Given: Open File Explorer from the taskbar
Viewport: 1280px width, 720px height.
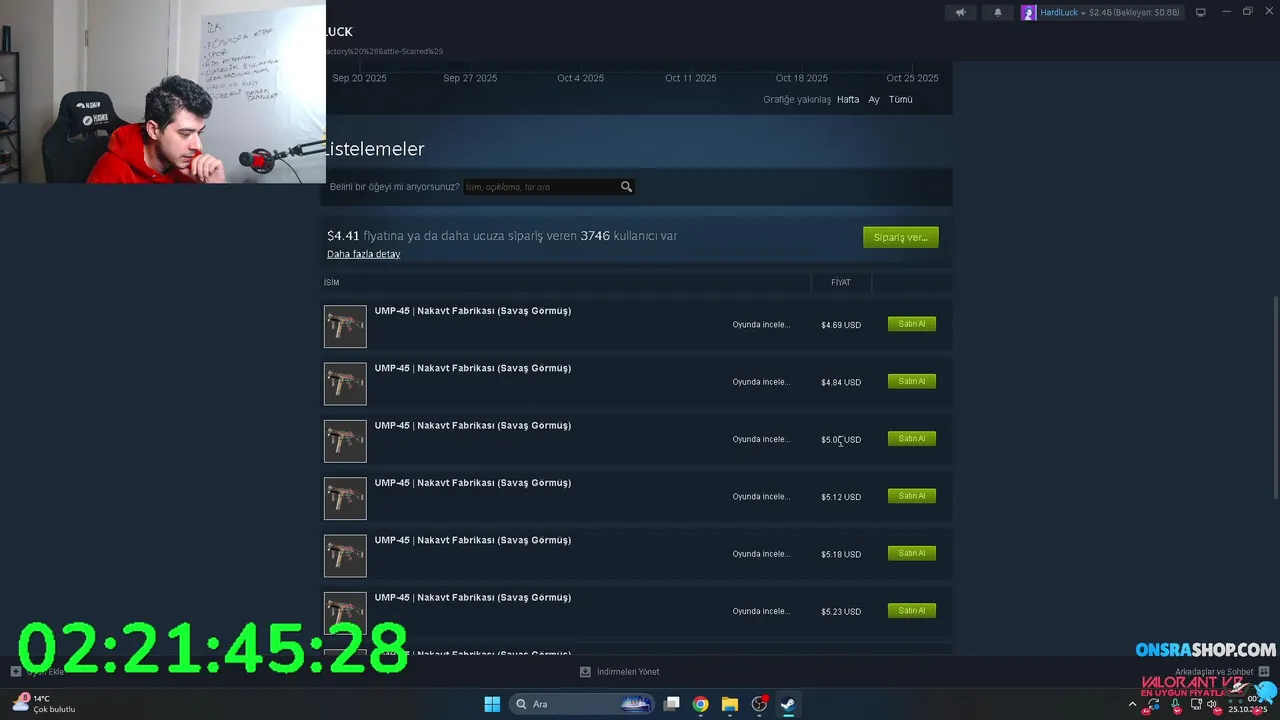Looking at the screenshot, I should pyautogui.click(x=730, y=704).
